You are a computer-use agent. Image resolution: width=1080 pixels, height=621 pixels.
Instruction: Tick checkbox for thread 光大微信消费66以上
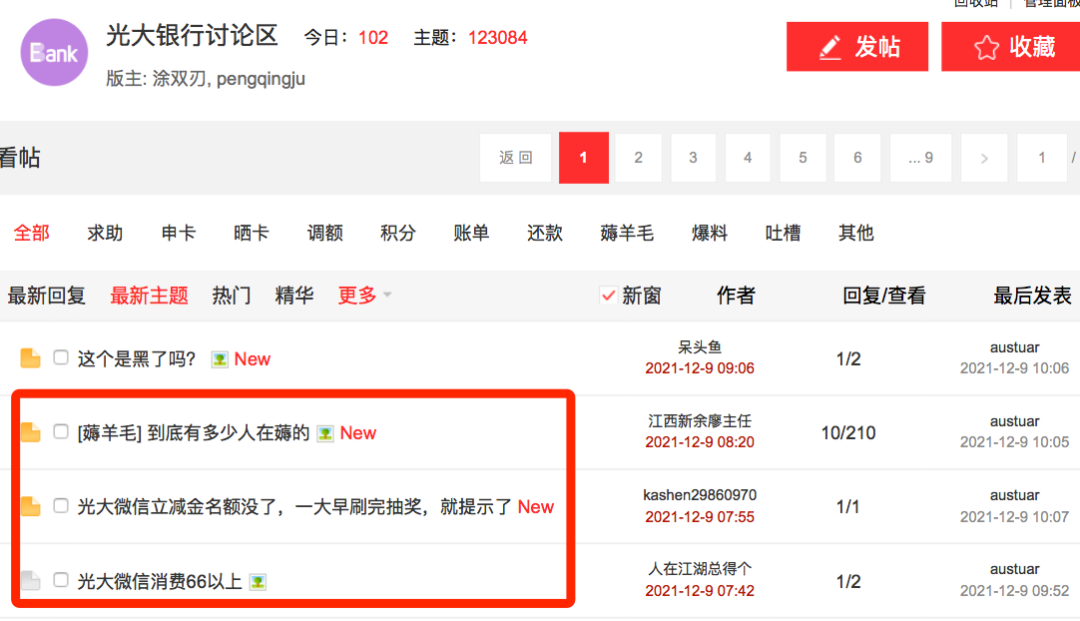pos(61,580)
